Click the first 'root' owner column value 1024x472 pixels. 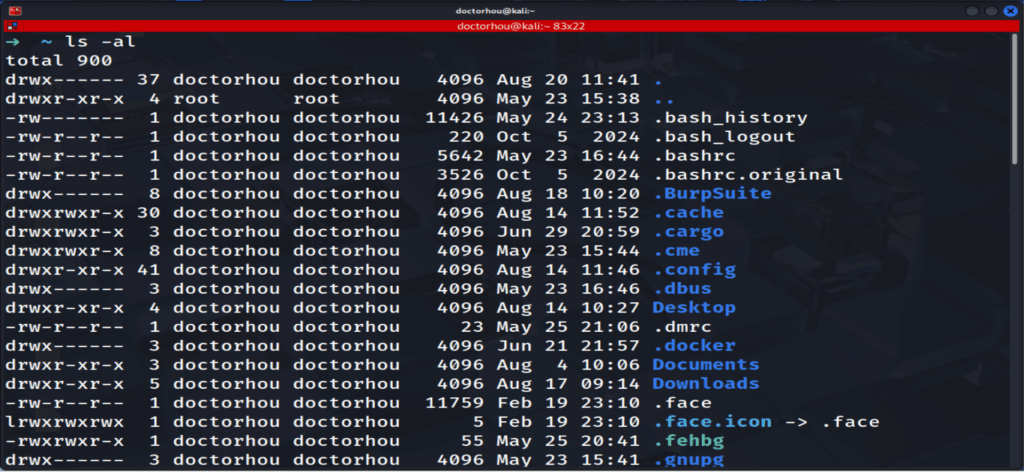[x=197, y=99]
